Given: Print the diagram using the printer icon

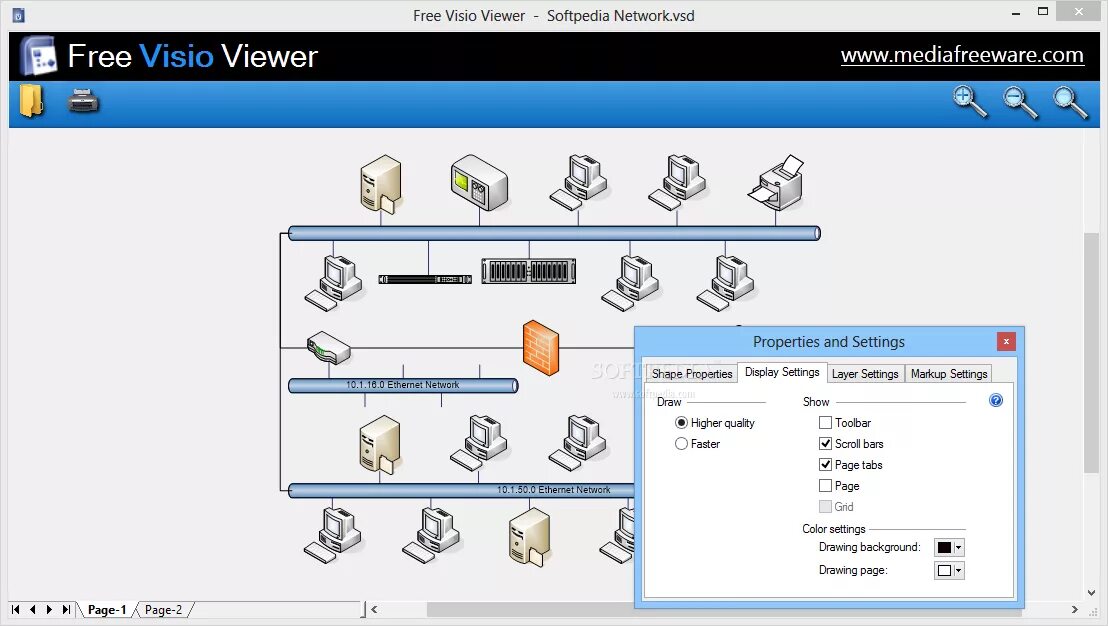Looking at the screenshot, I should point(83,101).
